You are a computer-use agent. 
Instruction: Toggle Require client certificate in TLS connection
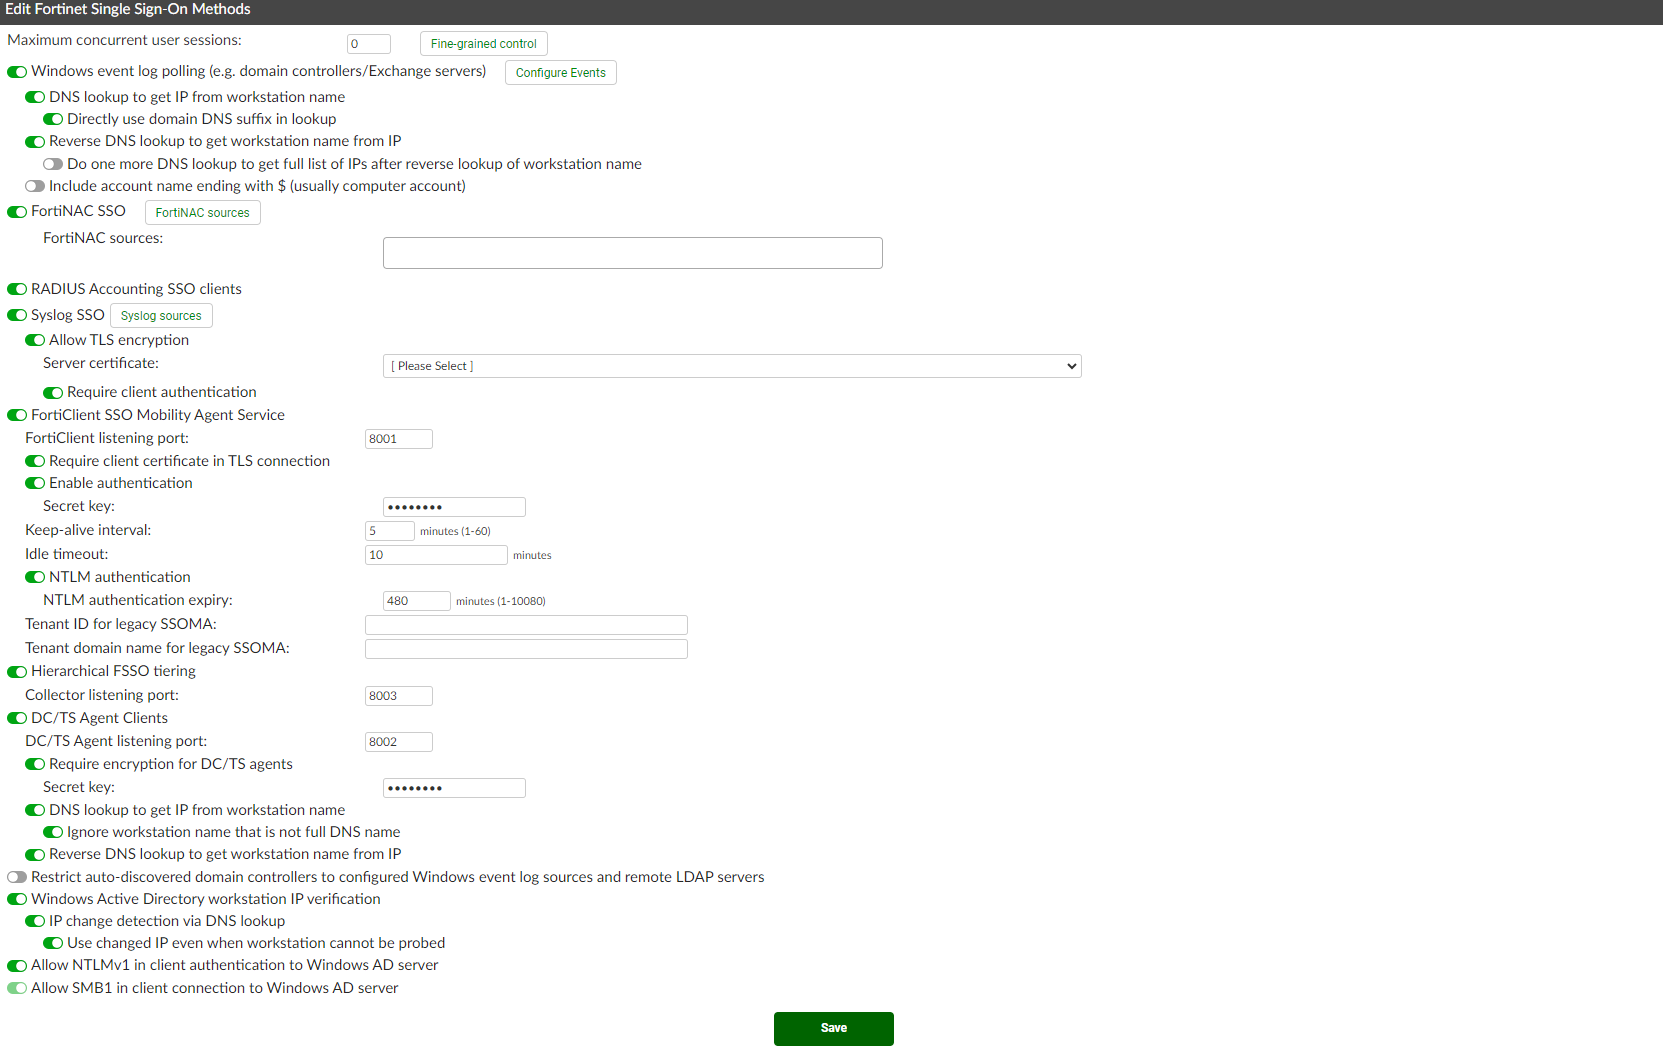coord(35,462)
